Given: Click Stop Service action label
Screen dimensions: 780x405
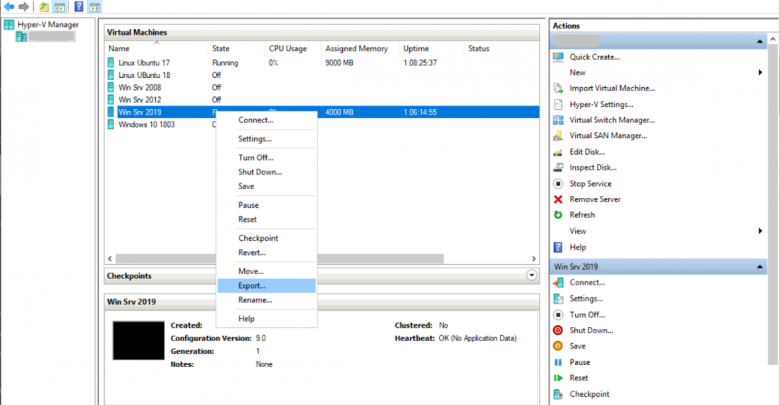Looking at the screenshot, I should point(590,184).
